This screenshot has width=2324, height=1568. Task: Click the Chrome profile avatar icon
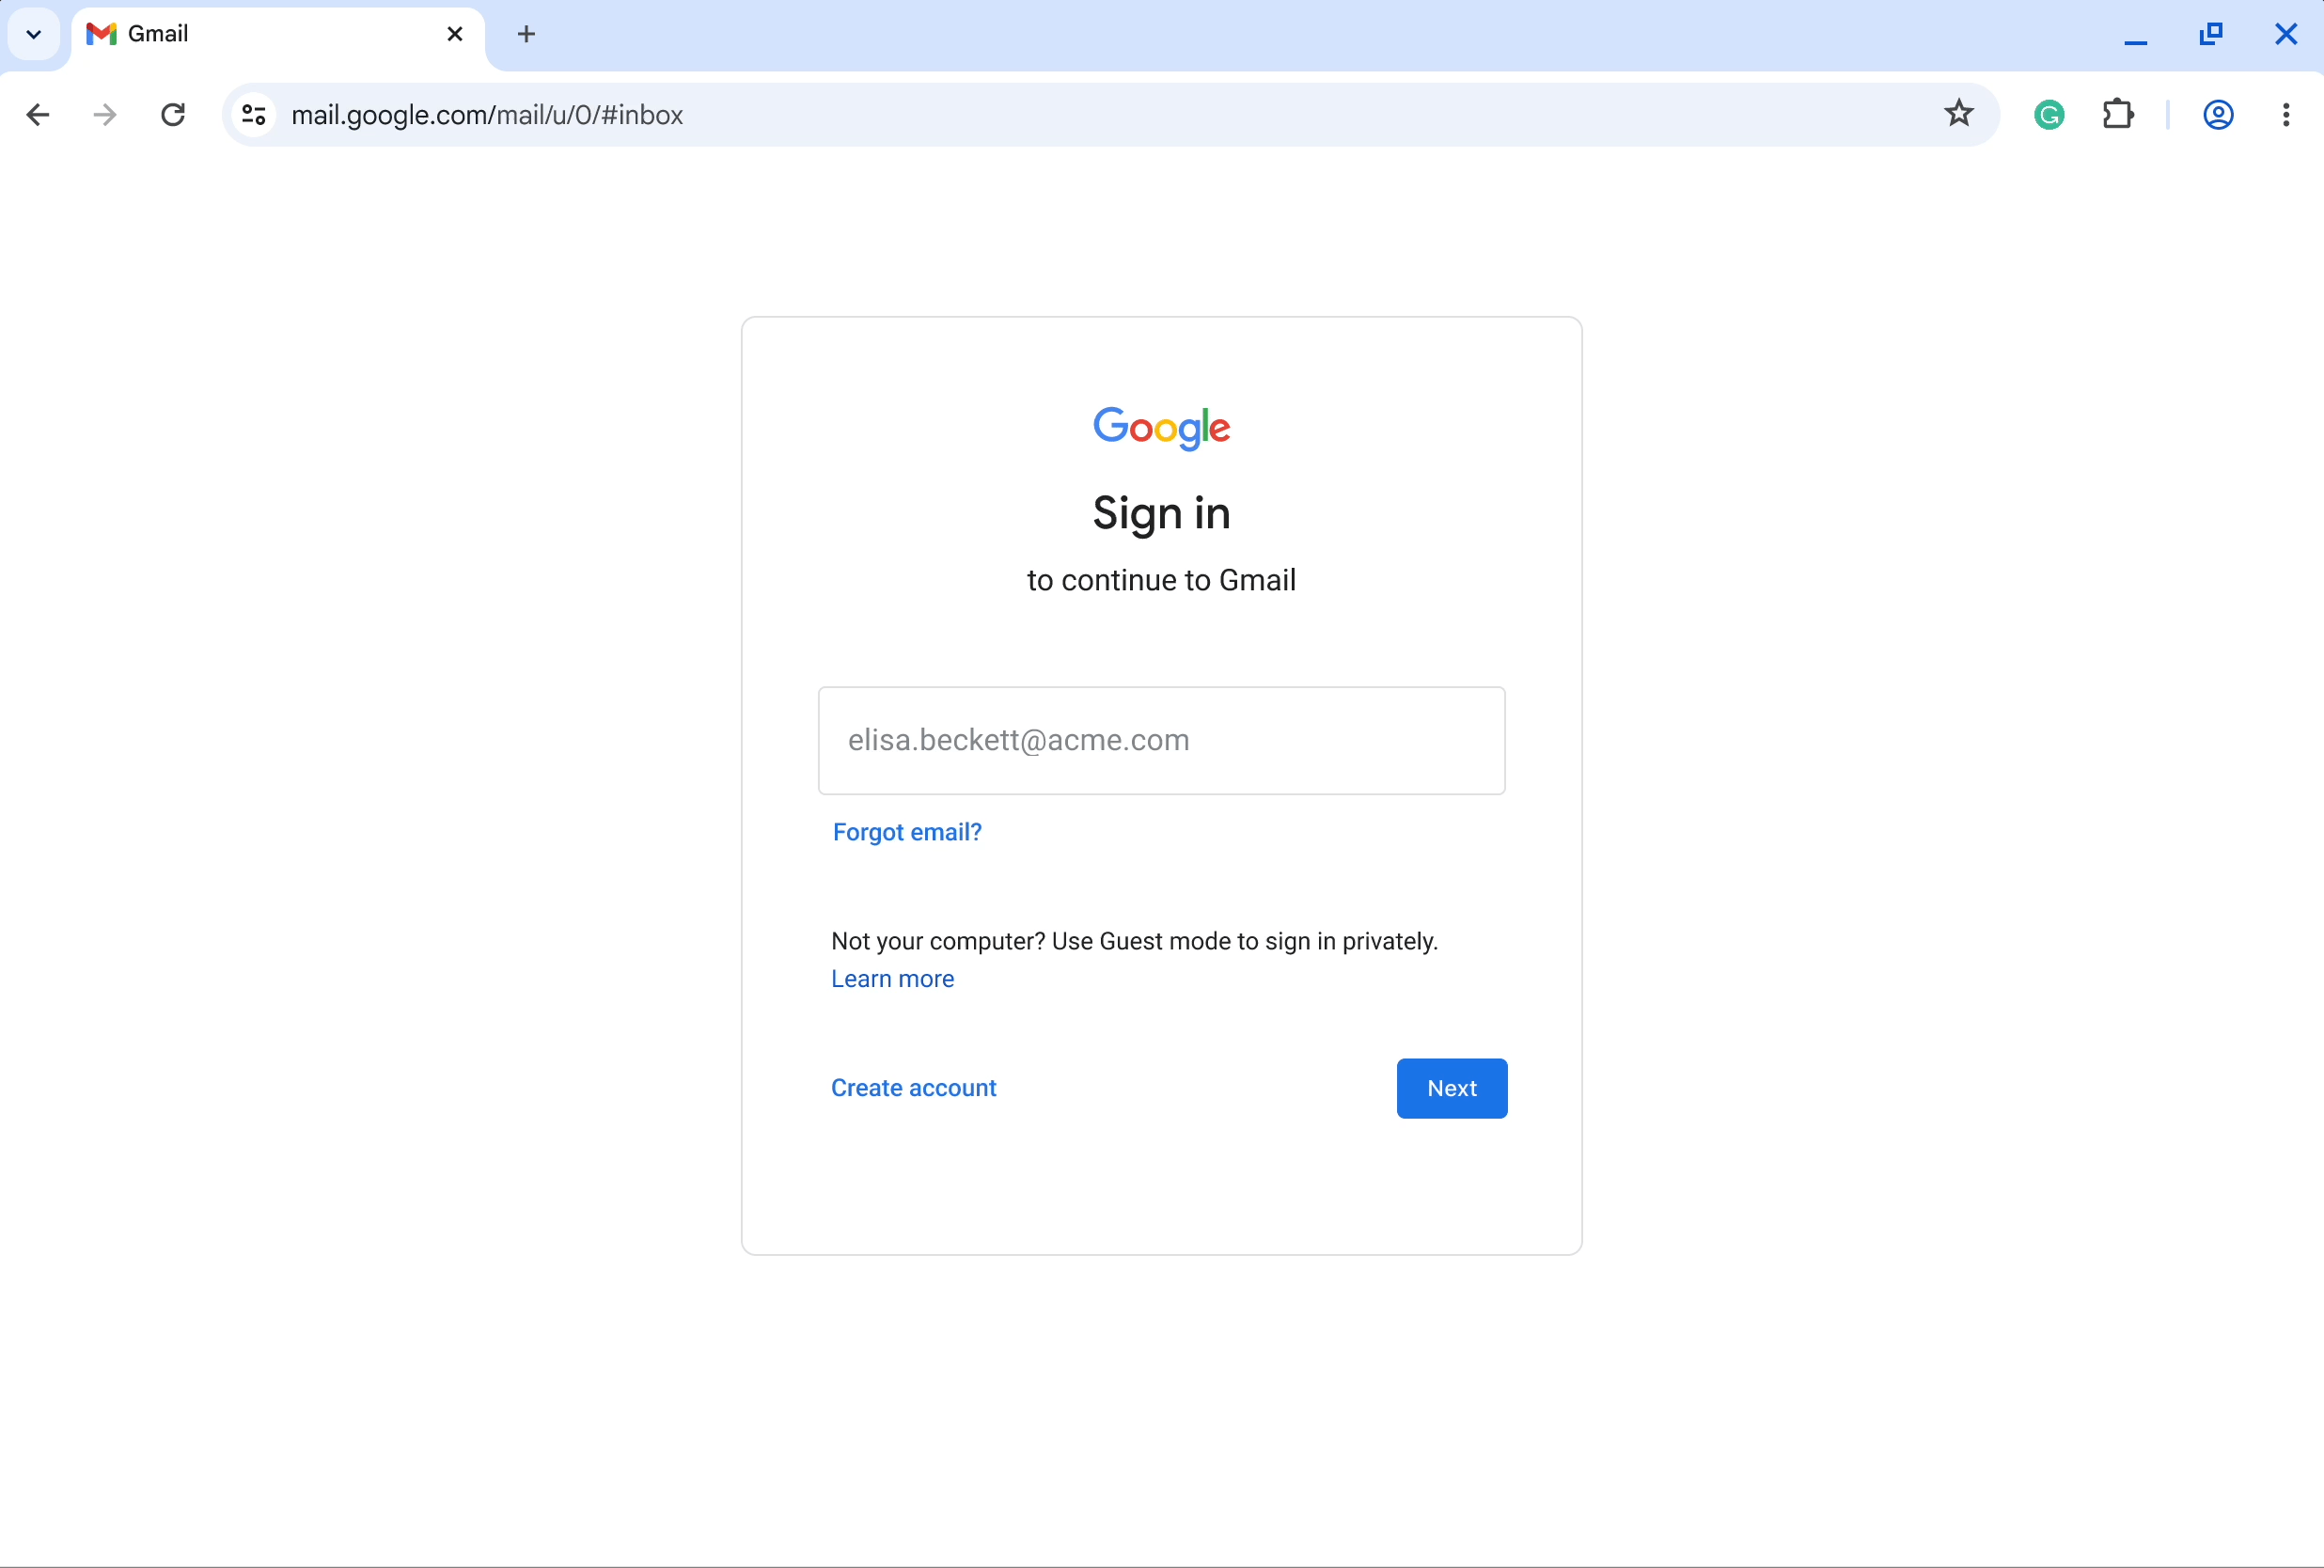[2217, 114]
